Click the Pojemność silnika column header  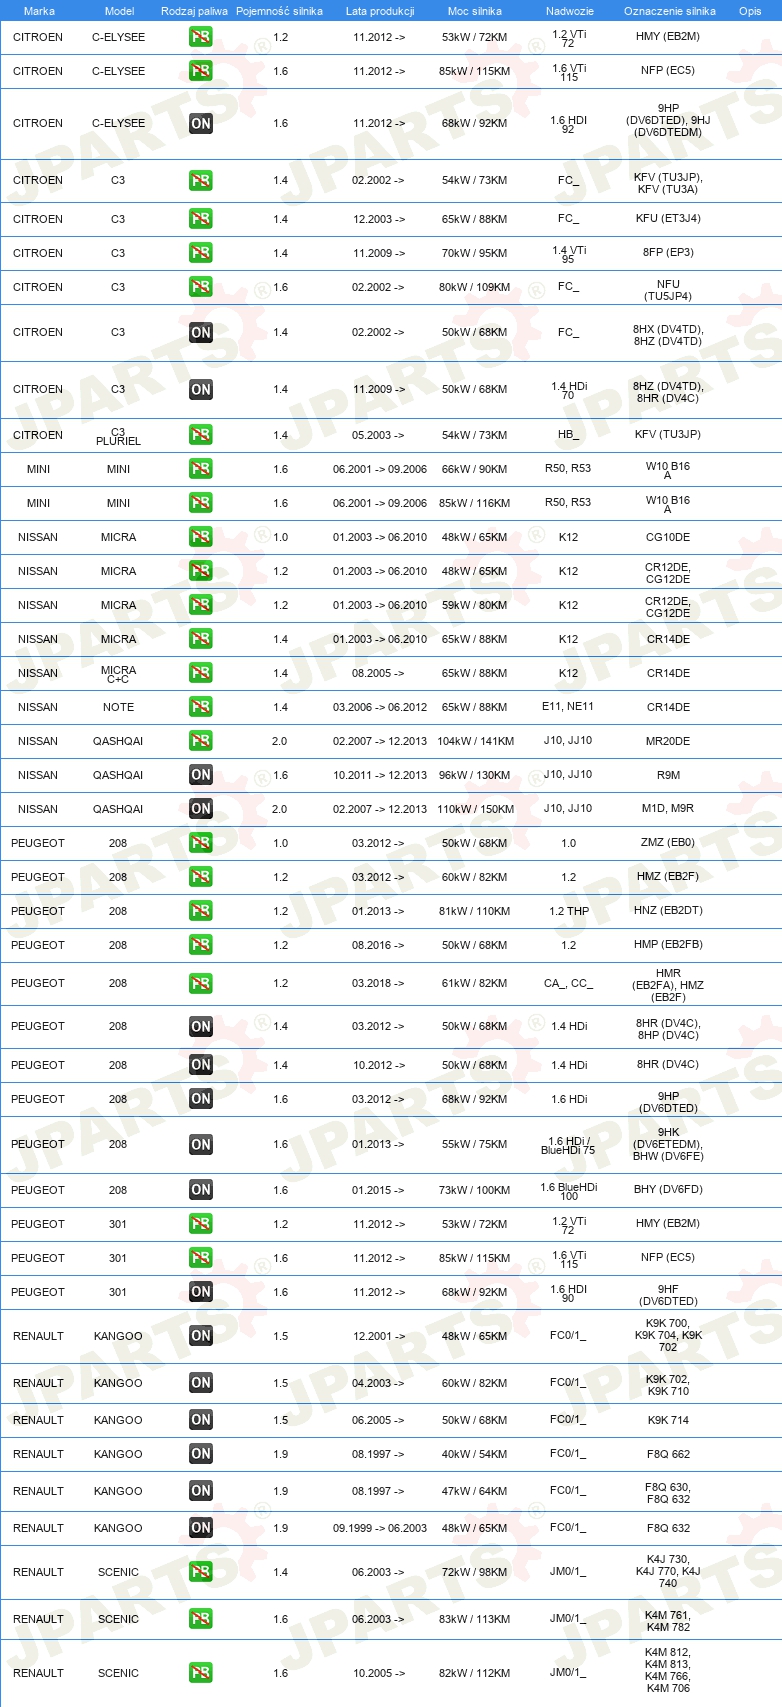(x=280, y=11)
